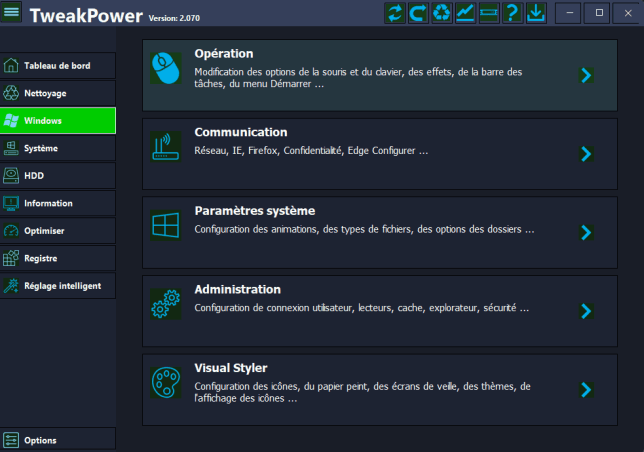This screenshot has width=644, height=452.
Task: Select the Nettoyage sidebar tab
Action: [58, 93]
